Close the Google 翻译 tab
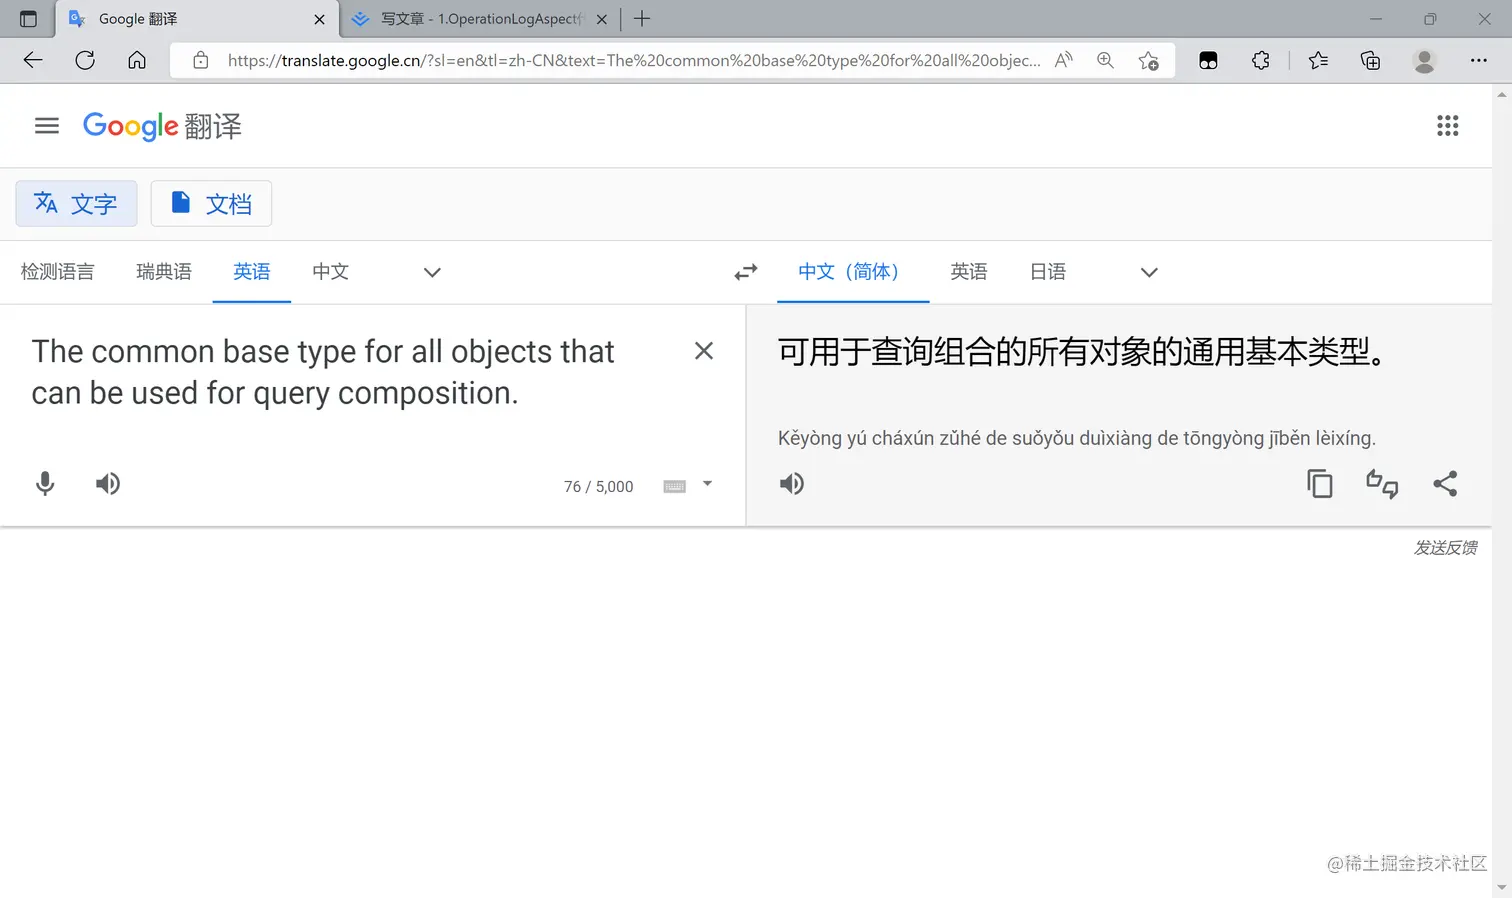 319,19
